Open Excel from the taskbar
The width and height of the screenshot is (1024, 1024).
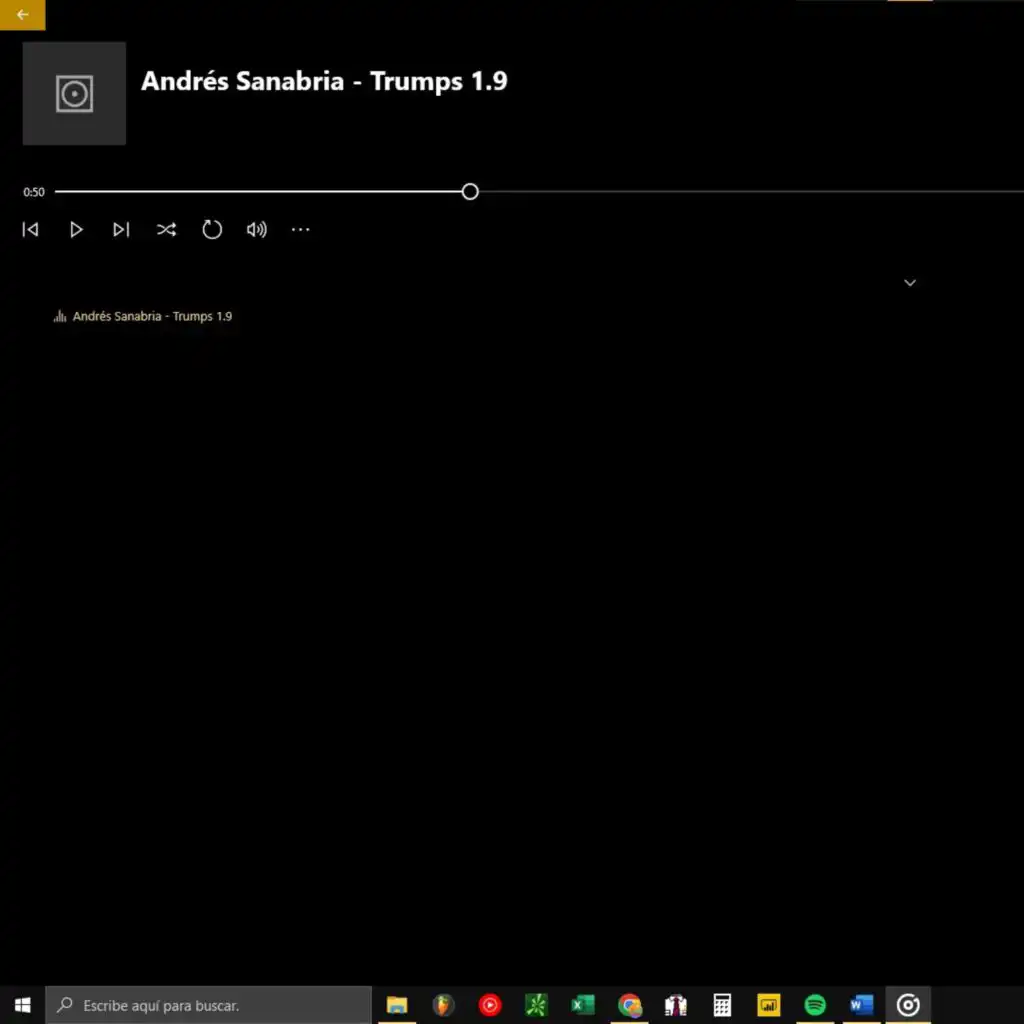pos(583,1005)
